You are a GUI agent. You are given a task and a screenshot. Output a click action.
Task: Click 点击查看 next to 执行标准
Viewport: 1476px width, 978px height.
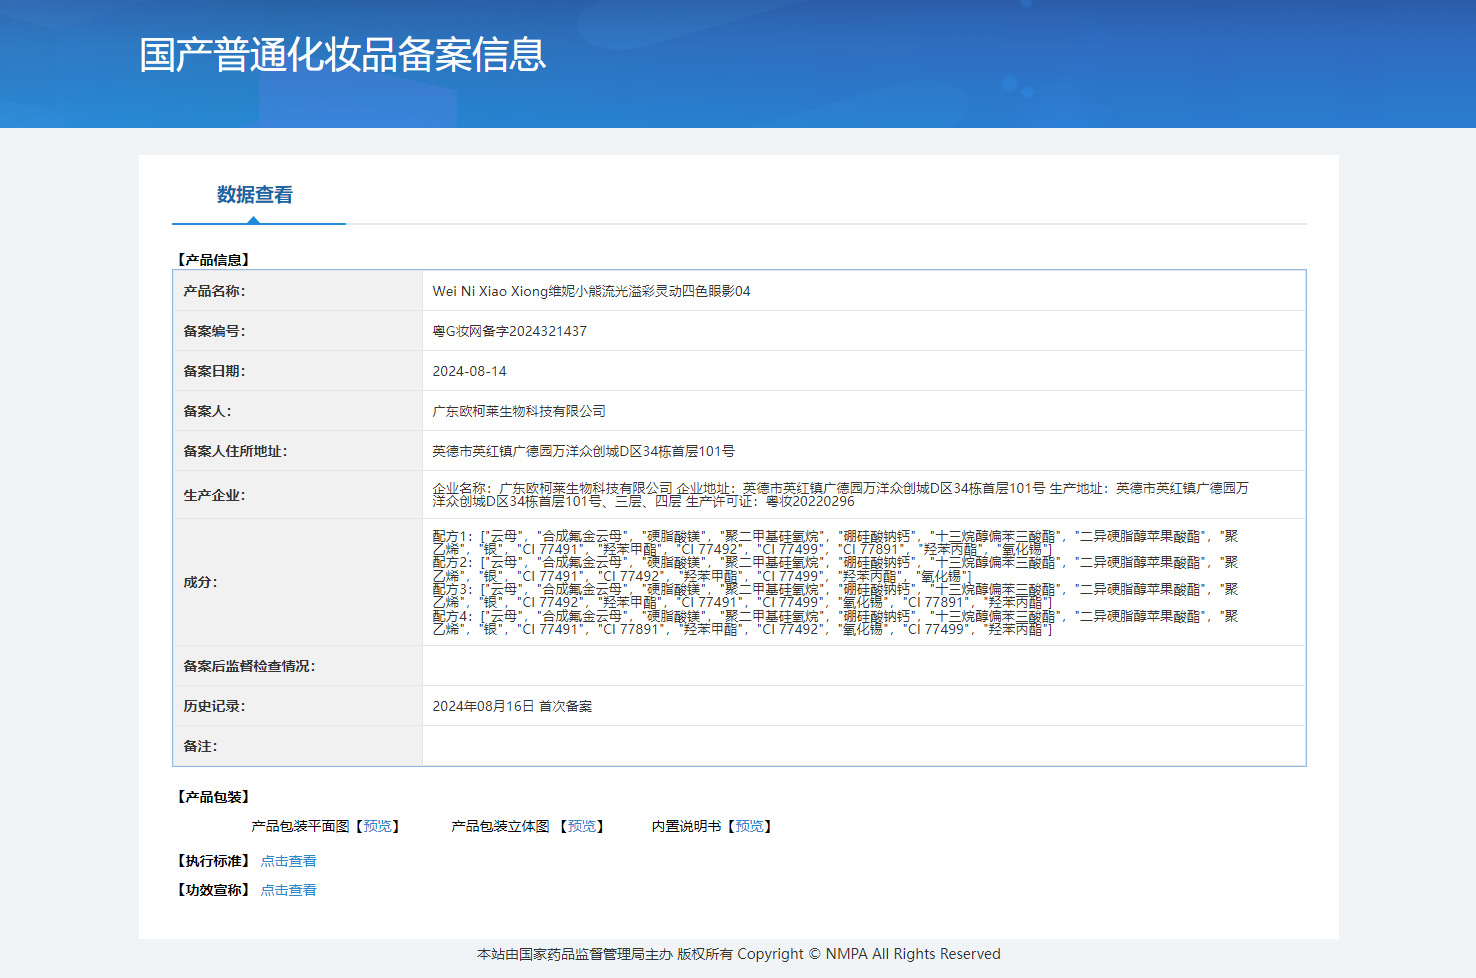tap(288, 861)
